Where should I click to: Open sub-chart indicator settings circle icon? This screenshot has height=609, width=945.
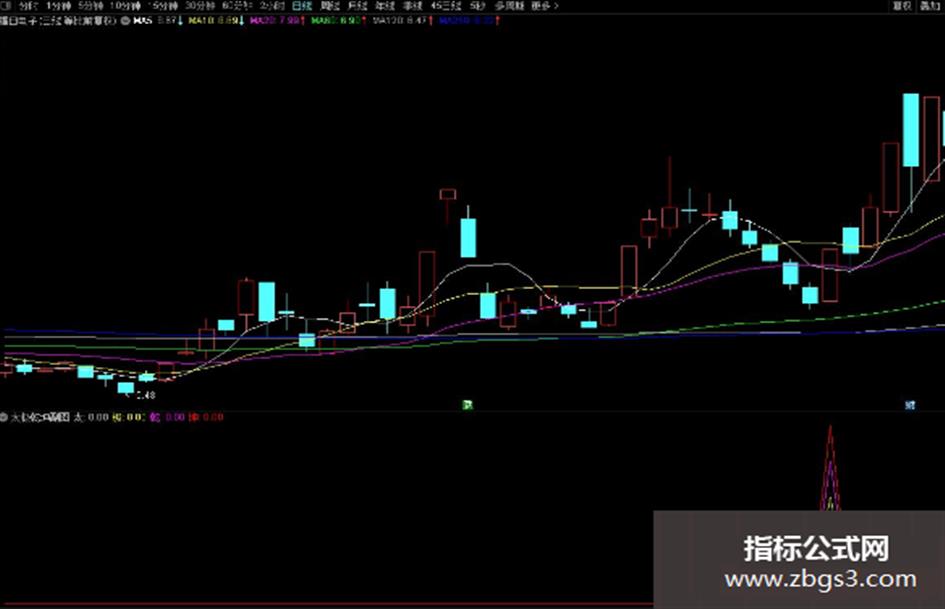click(4, 417)
